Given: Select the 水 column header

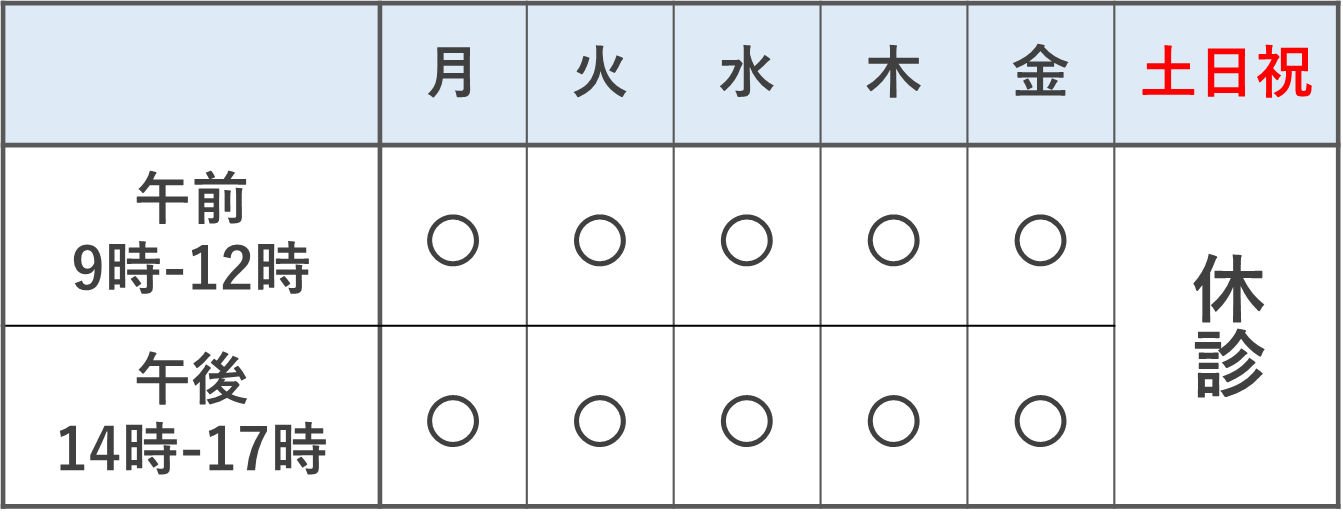Looking at the screenshot, I should tap(747, 74).
